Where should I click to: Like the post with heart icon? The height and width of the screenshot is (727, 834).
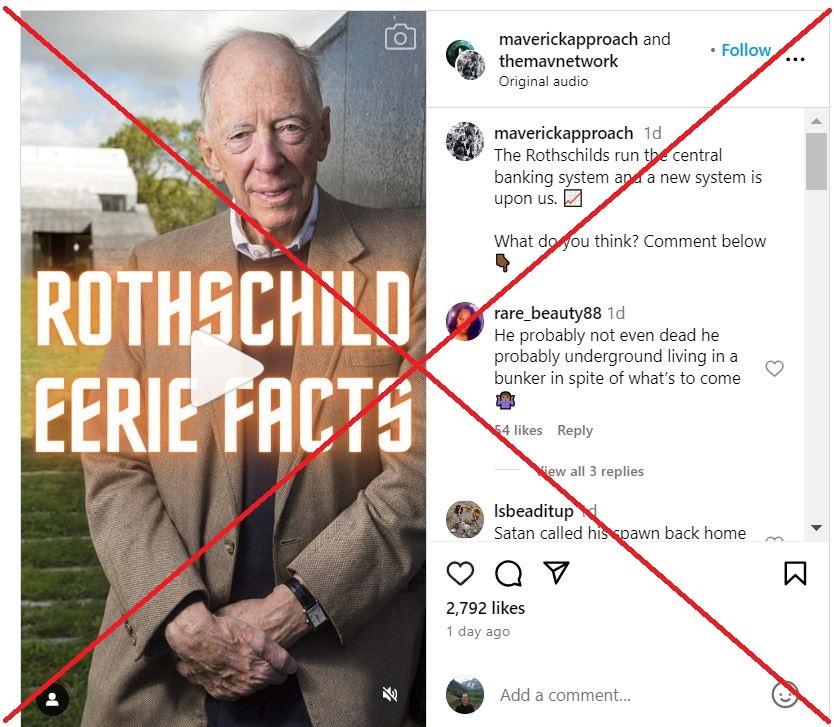(x=460, y=573)
